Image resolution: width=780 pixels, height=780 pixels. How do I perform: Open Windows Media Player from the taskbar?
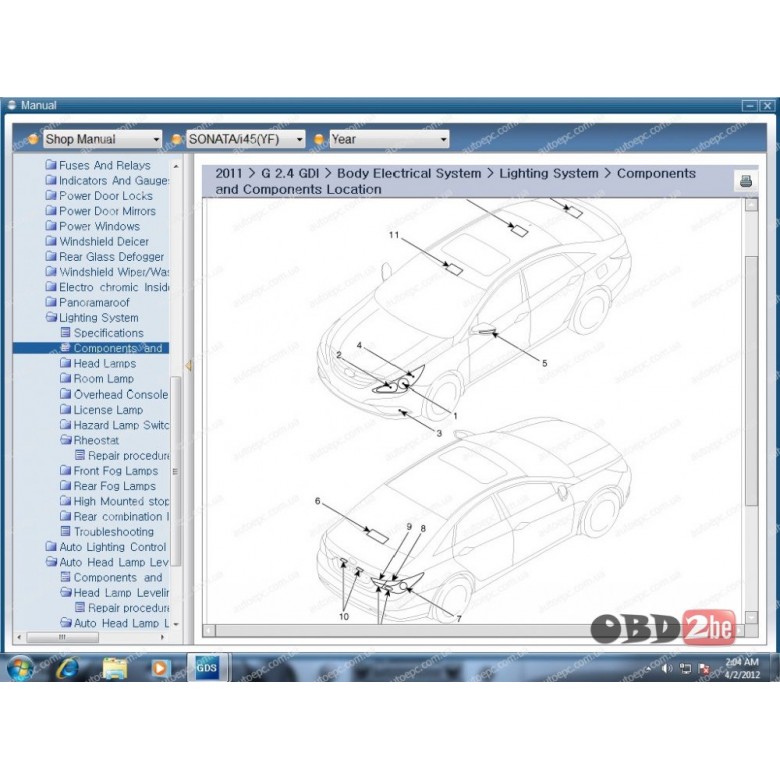160,668
